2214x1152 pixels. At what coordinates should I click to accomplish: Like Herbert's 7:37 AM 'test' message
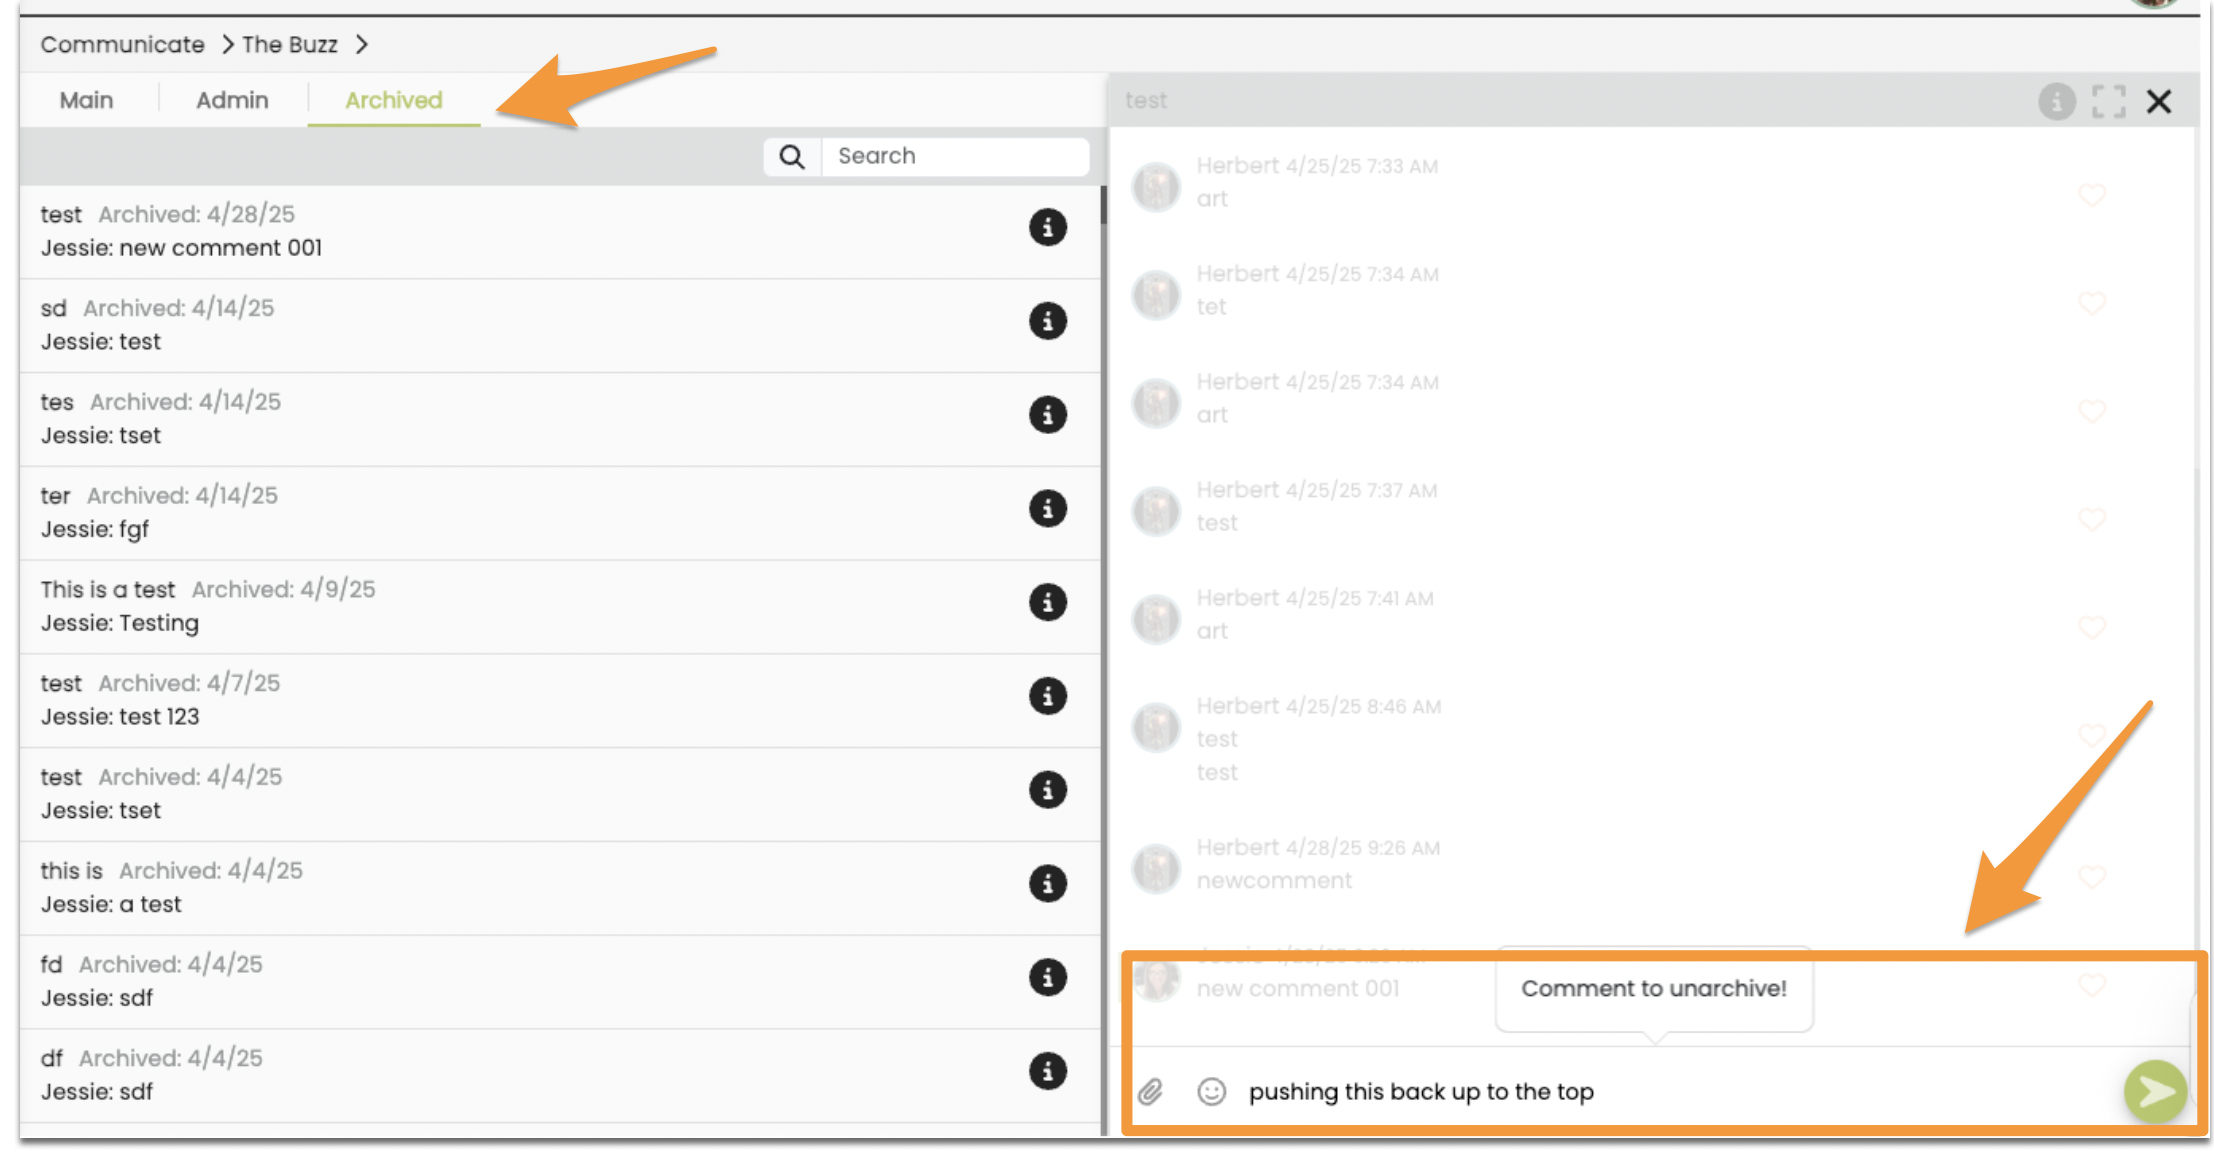pyautogui.click(x=2091, y=519)
